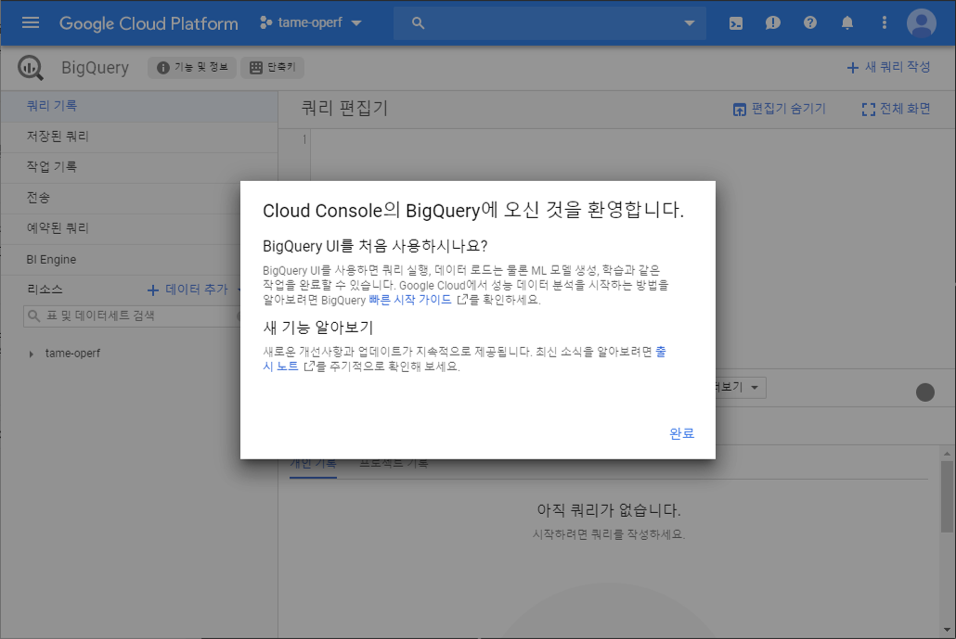Click the 쿼리 편집기 heading
Screen dimensions: 956x639
click(344, 109)
